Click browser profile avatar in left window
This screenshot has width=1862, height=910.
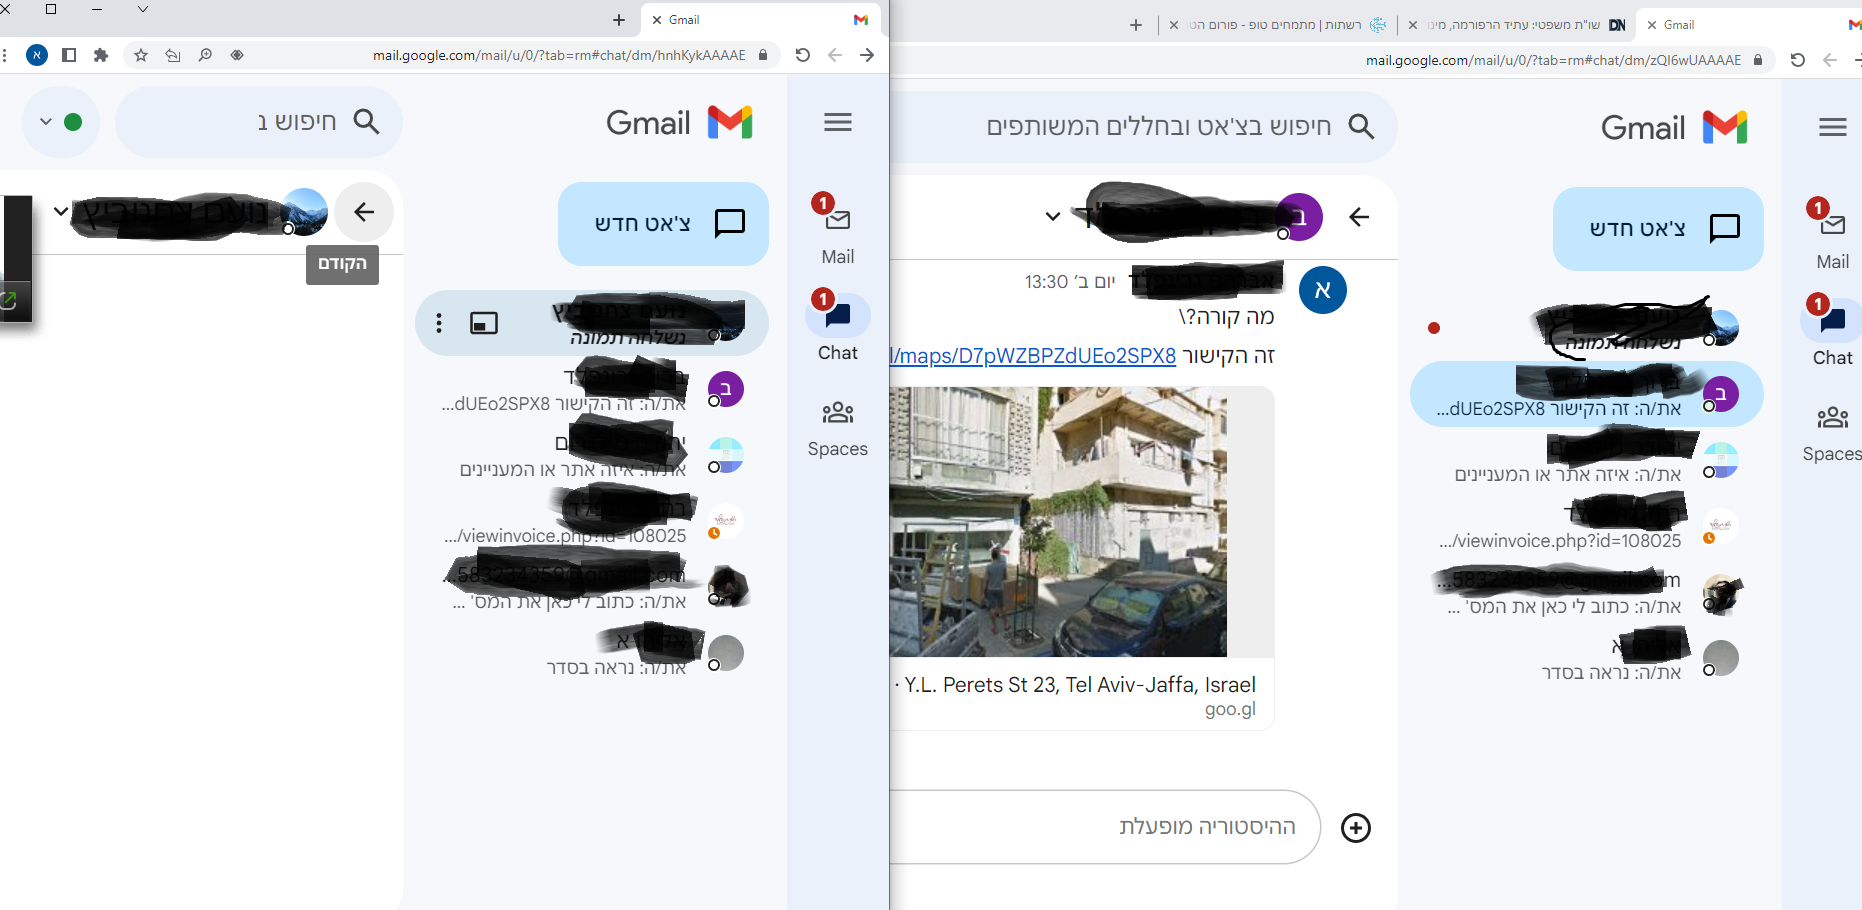click(x=37, y=55)
